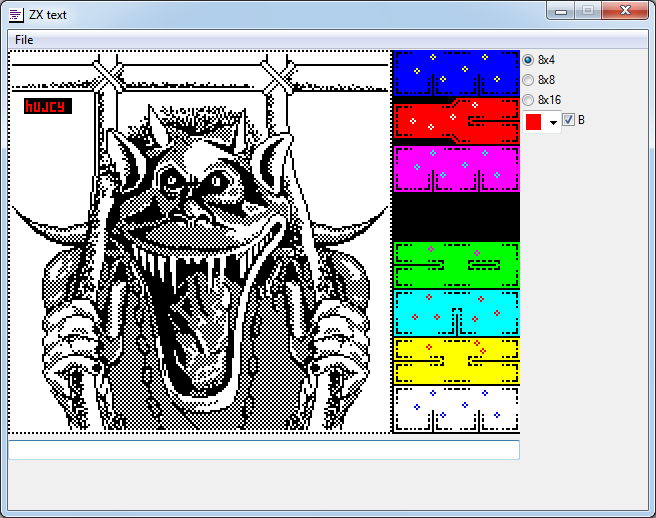This screenshot has height=518, width=656.
Task: Click the magenta tile panel with cyan dots
Action: coord(456,169)
